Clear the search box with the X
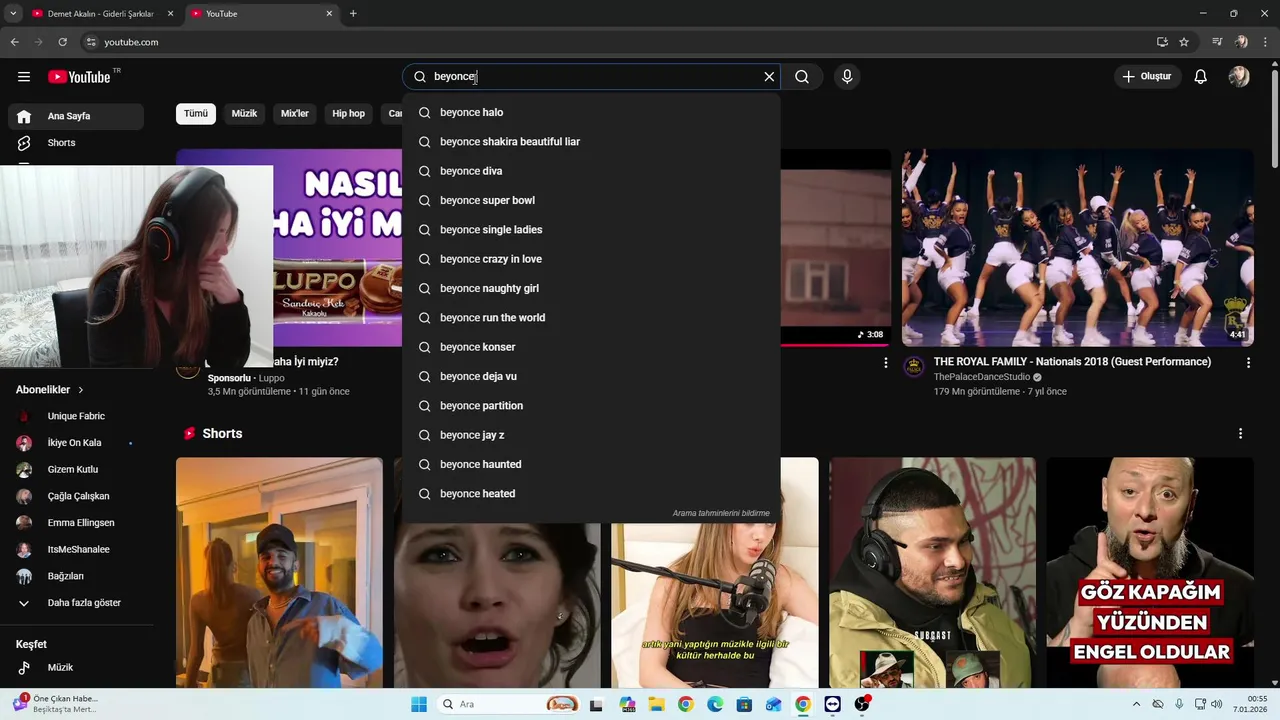 769,77
